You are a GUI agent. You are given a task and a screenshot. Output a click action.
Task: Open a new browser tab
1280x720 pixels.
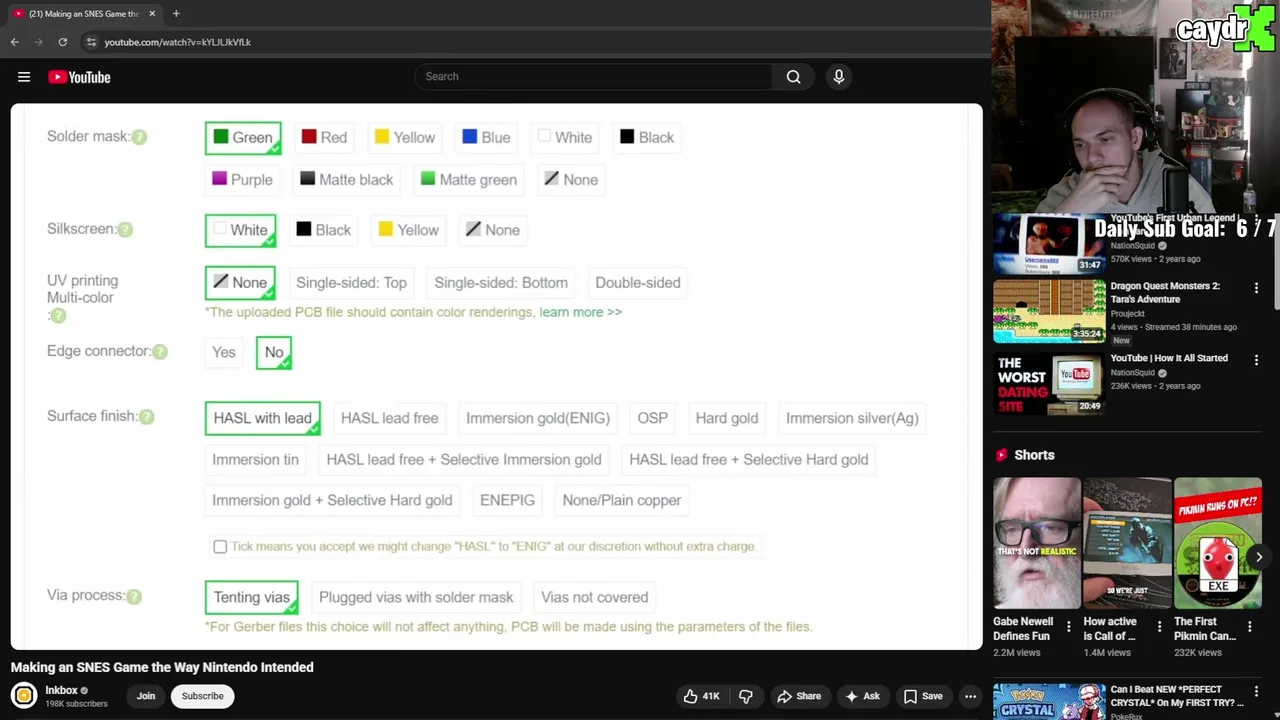coord(176,14)
